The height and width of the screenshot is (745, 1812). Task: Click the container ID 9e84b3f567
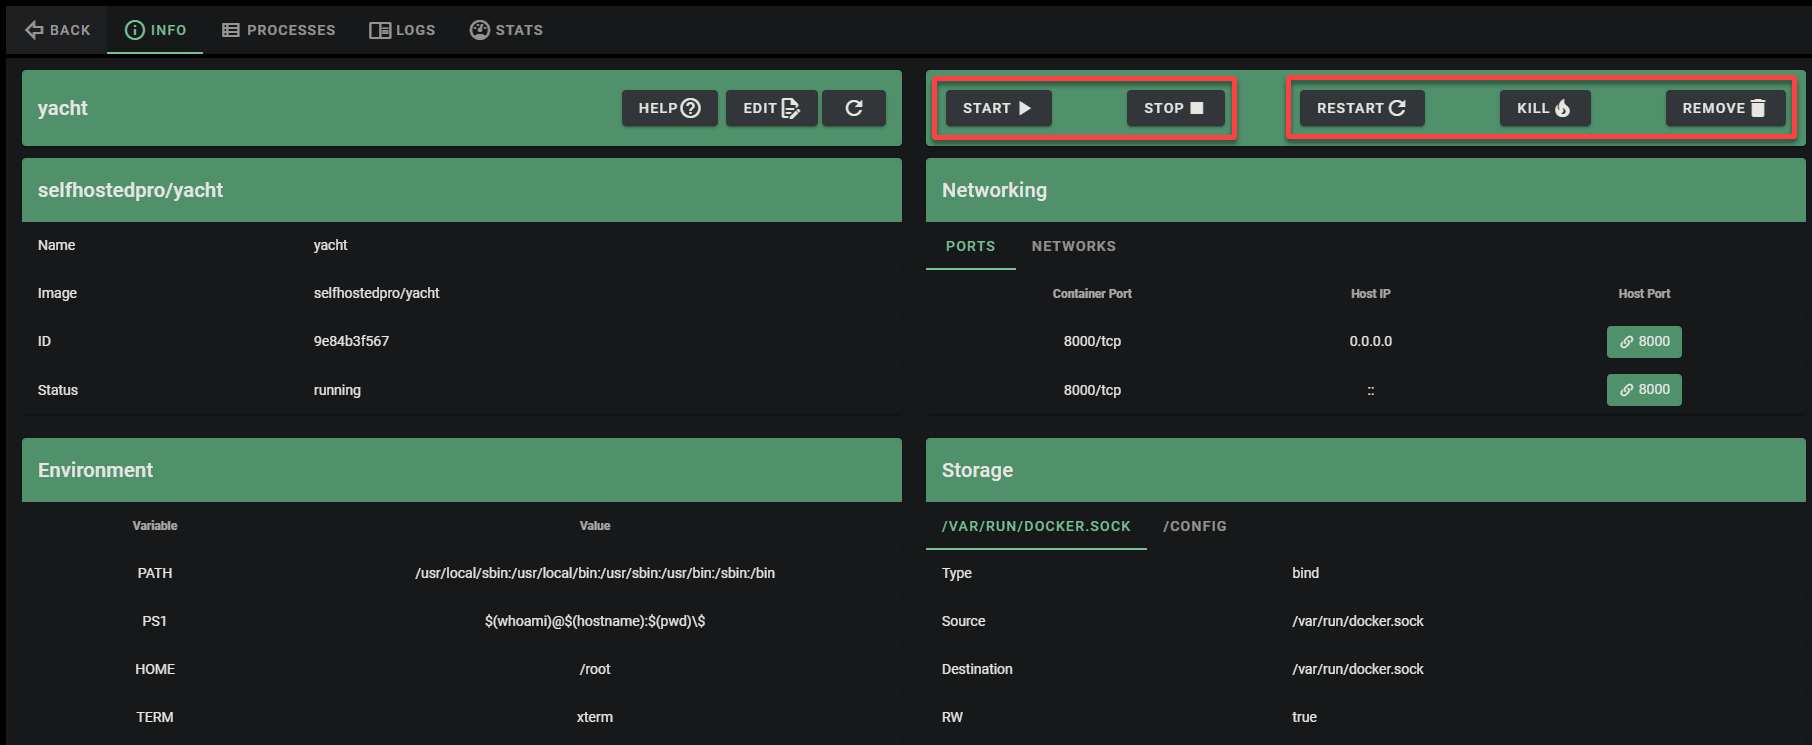[351, 341]
